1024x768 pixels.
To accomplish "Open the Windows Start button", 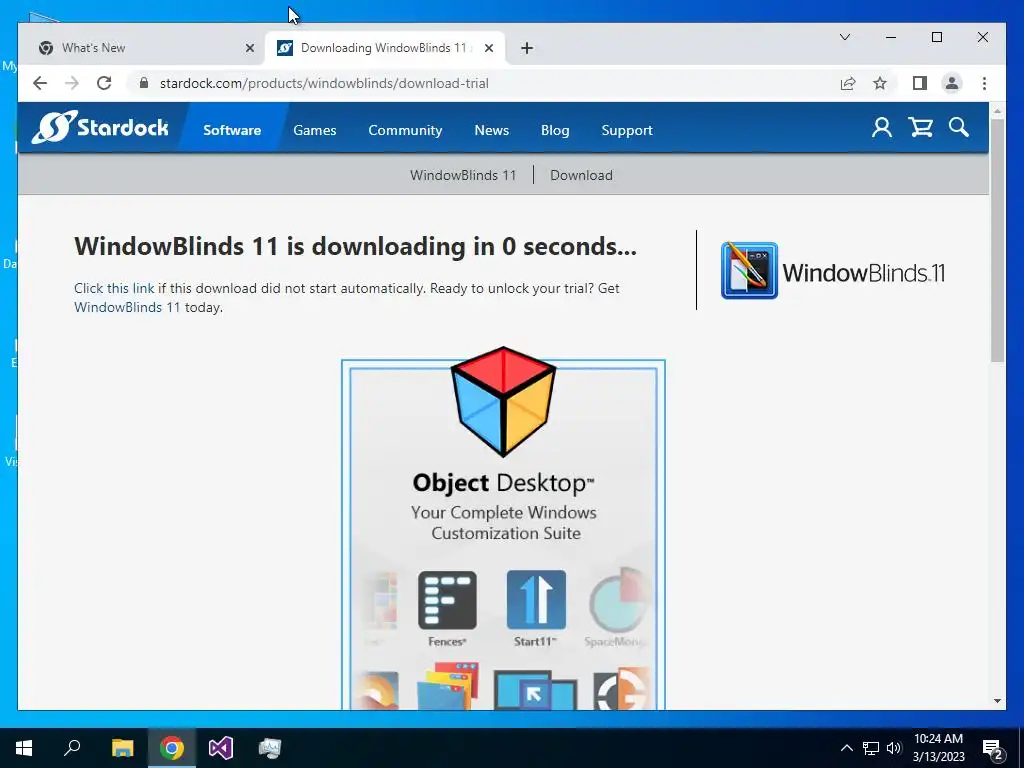I will (x=24, y=748).
